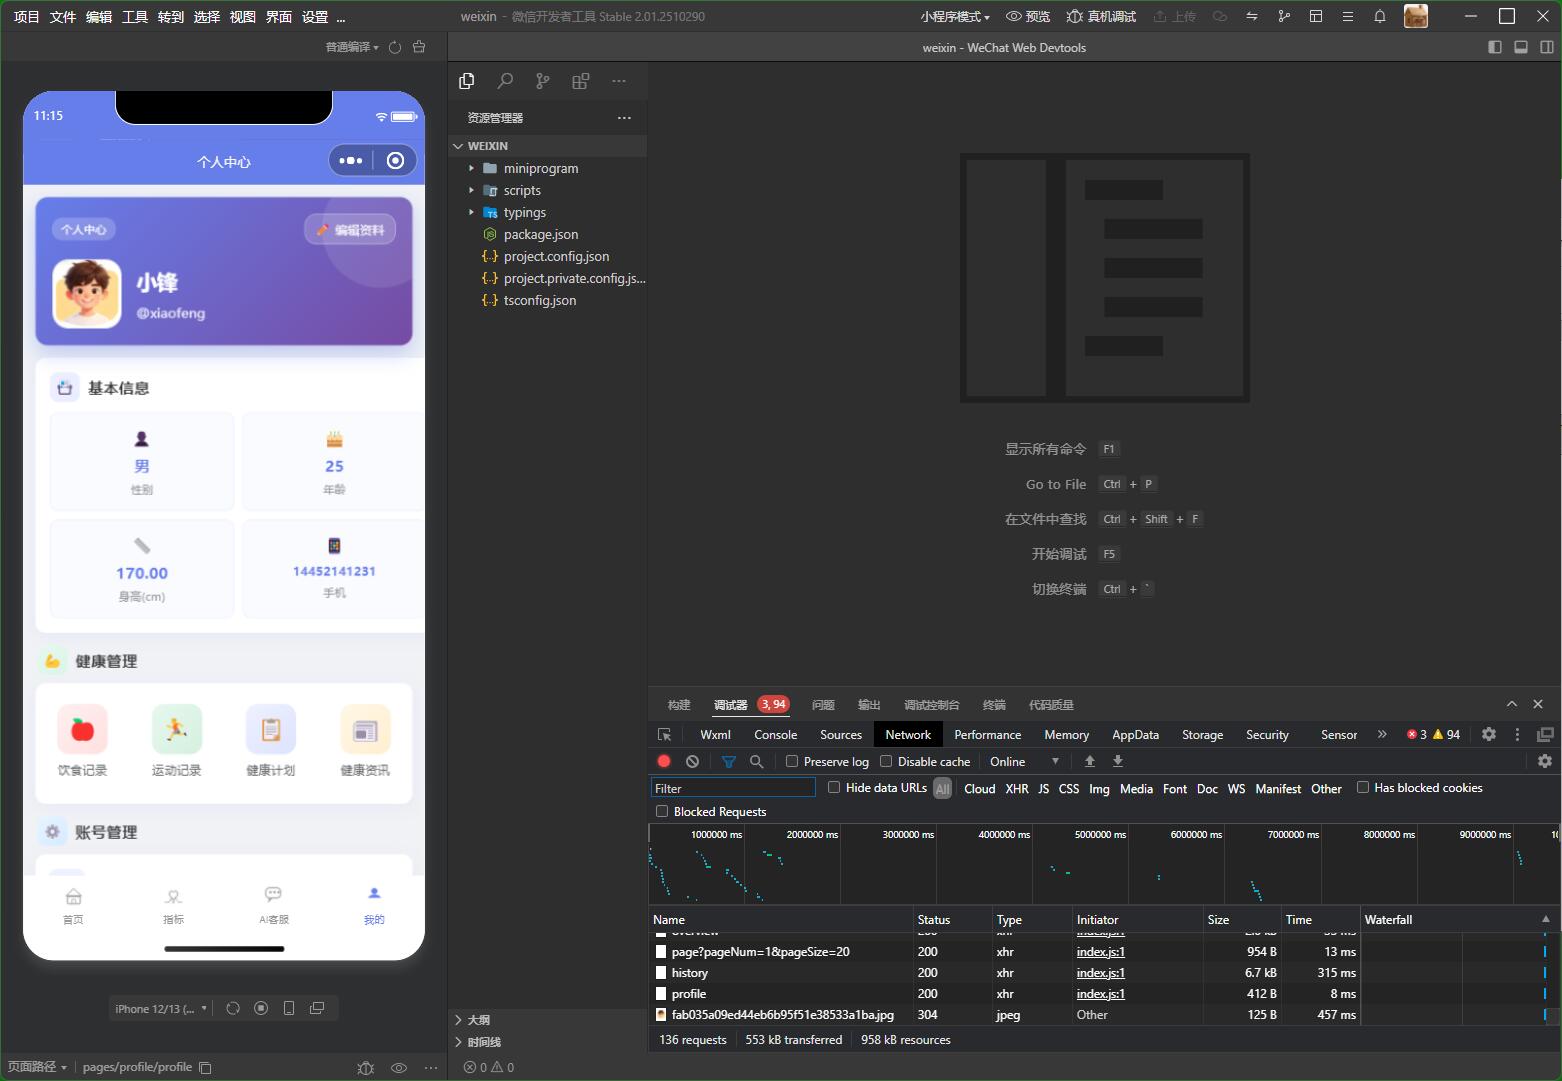Screen dimensions: 1562x1081
Task: Toggle the left sidebar layout icon
Action: point(1495,47)
